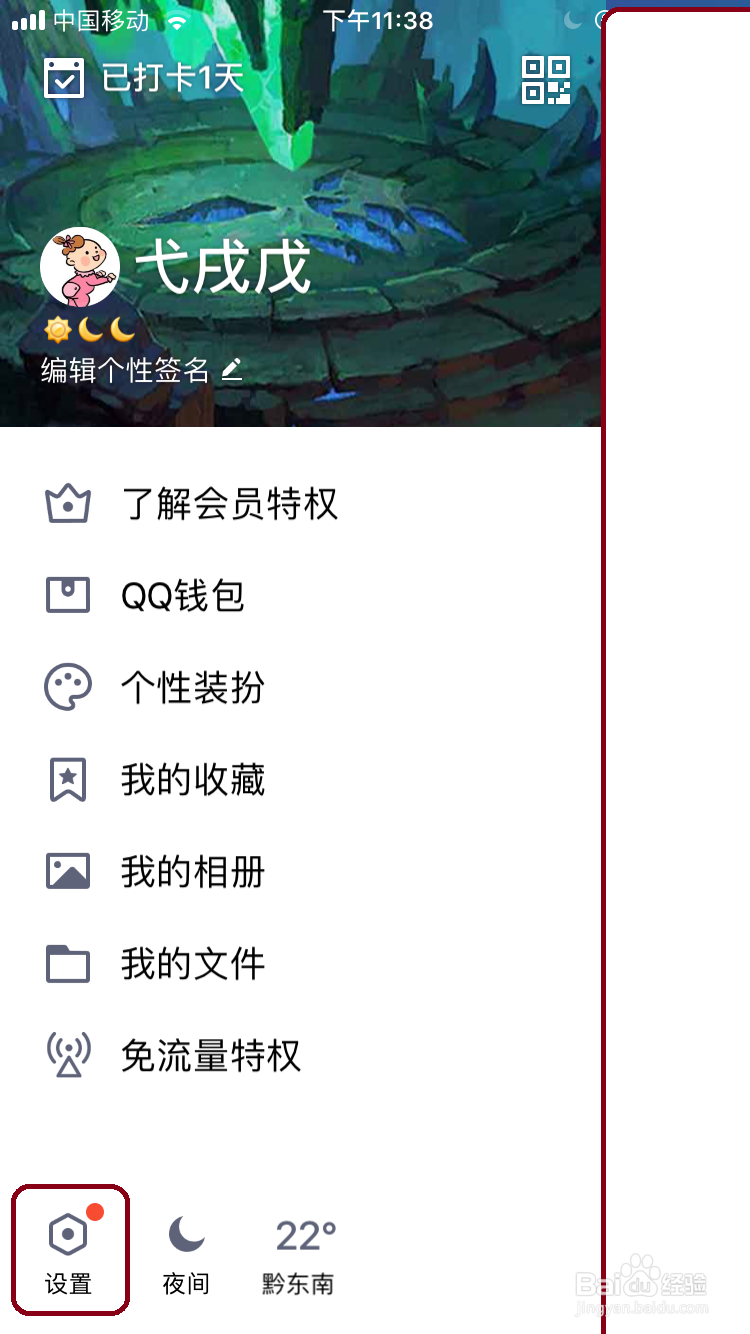Tap the check-in calendar icon
The image size is (750, 1334).
(64, 78)
